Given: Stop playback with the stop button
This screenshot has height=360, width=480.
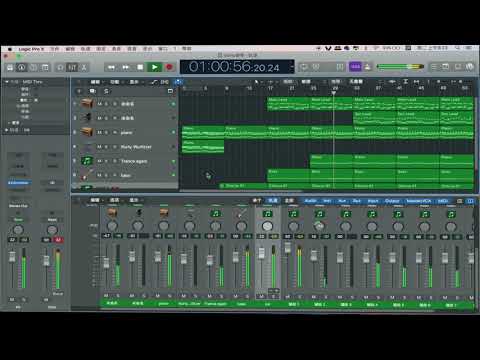Looking at the screenshot, I should point(140,67).
